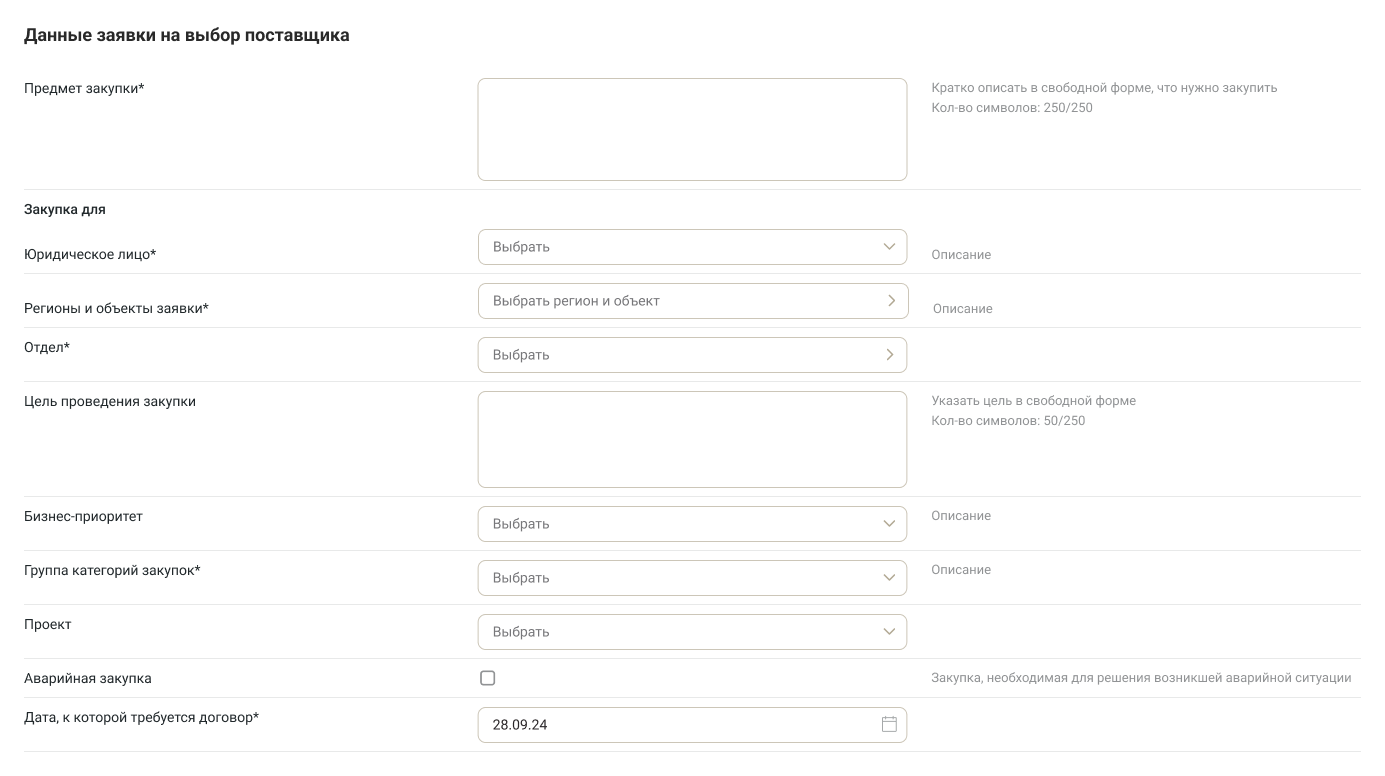Focus the Предмет закупки text area
1385x776 pixels.
point(692,130)
